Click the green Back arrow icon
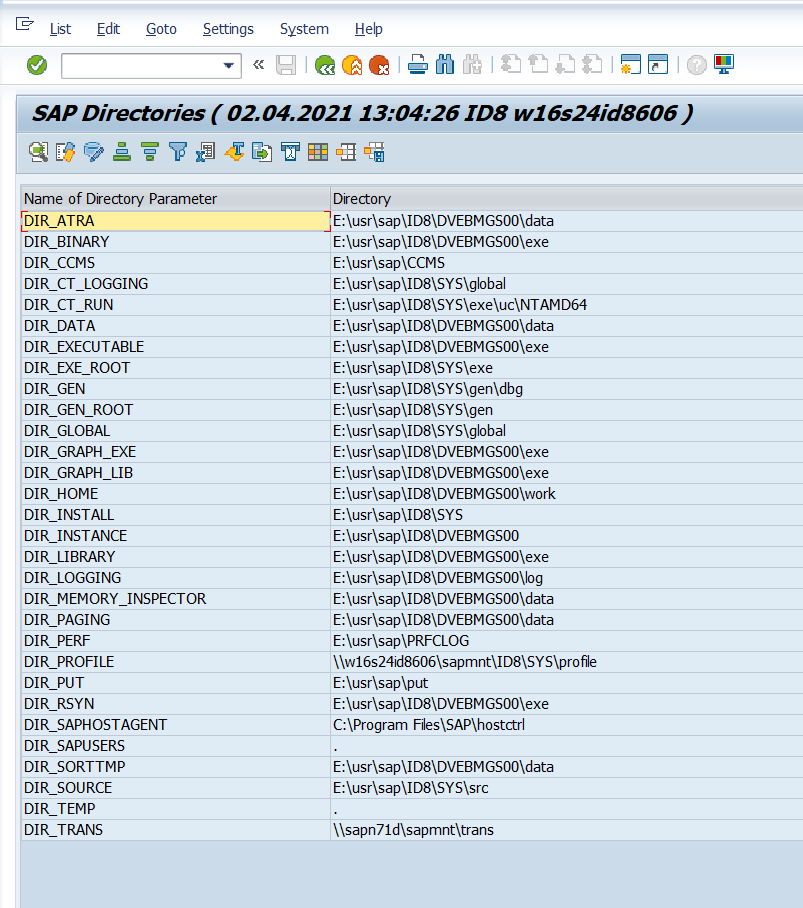Viewport: 803px width, 908px height. (x=325, y=65)
